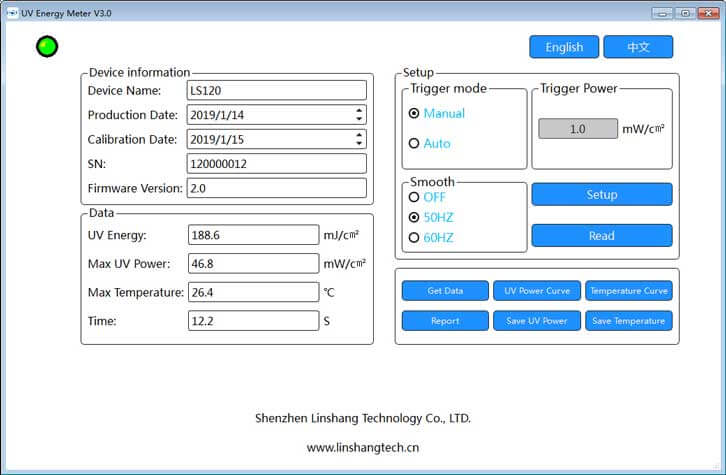Click the Calibration Date field 2019/1/15

click(x=276, y=139)
